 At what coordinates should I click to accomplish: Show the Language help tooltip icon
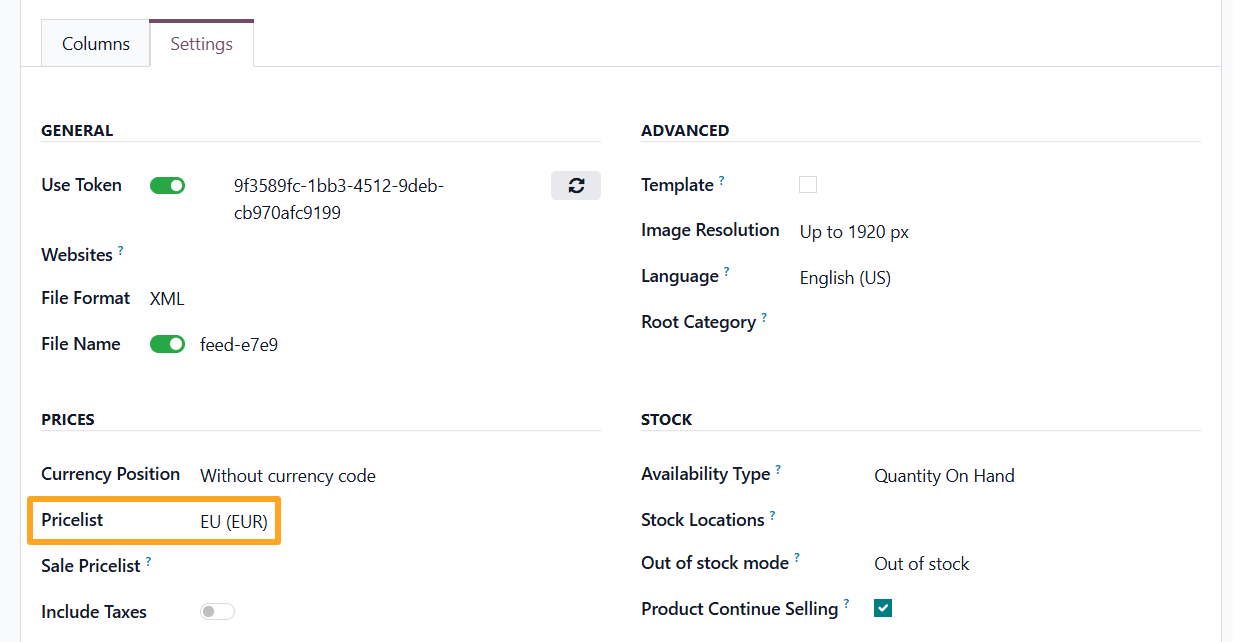click(727, 271)
